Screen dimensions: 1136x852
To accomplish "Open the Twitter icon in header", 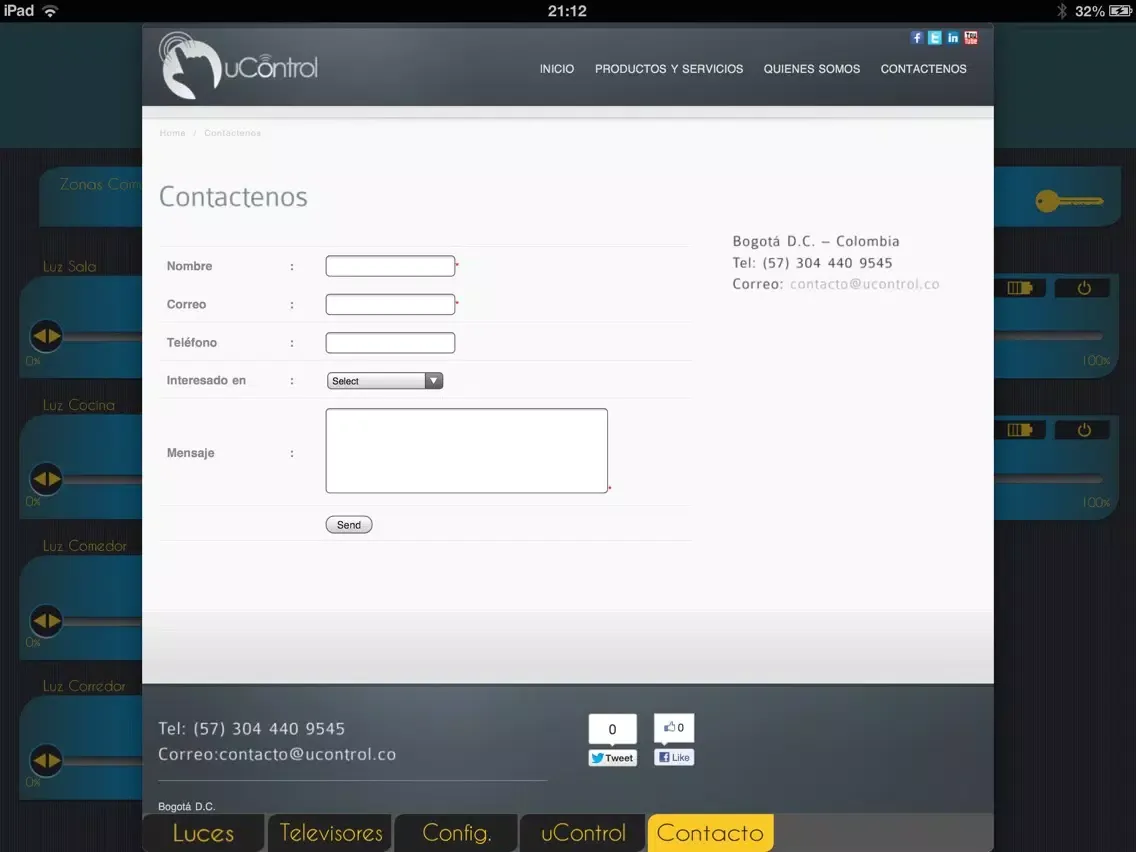I will point(934,38).
